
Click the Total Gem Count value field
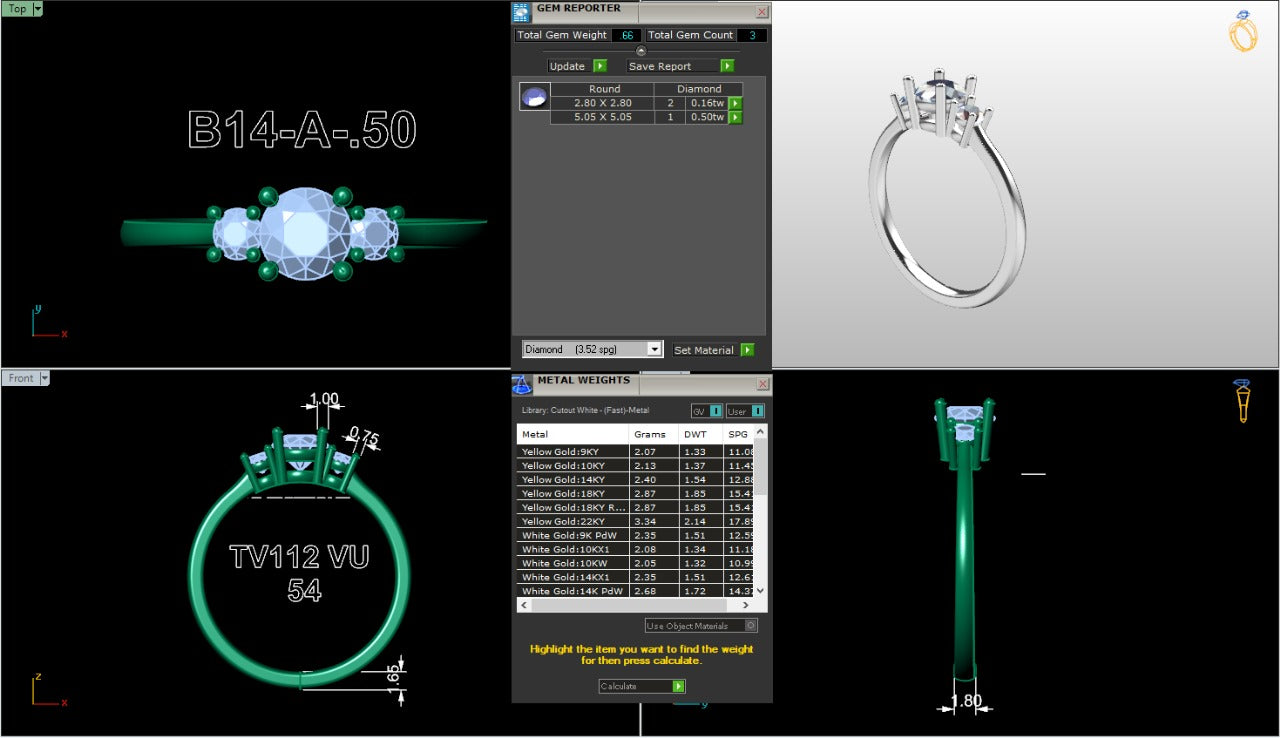coord(752,35)
